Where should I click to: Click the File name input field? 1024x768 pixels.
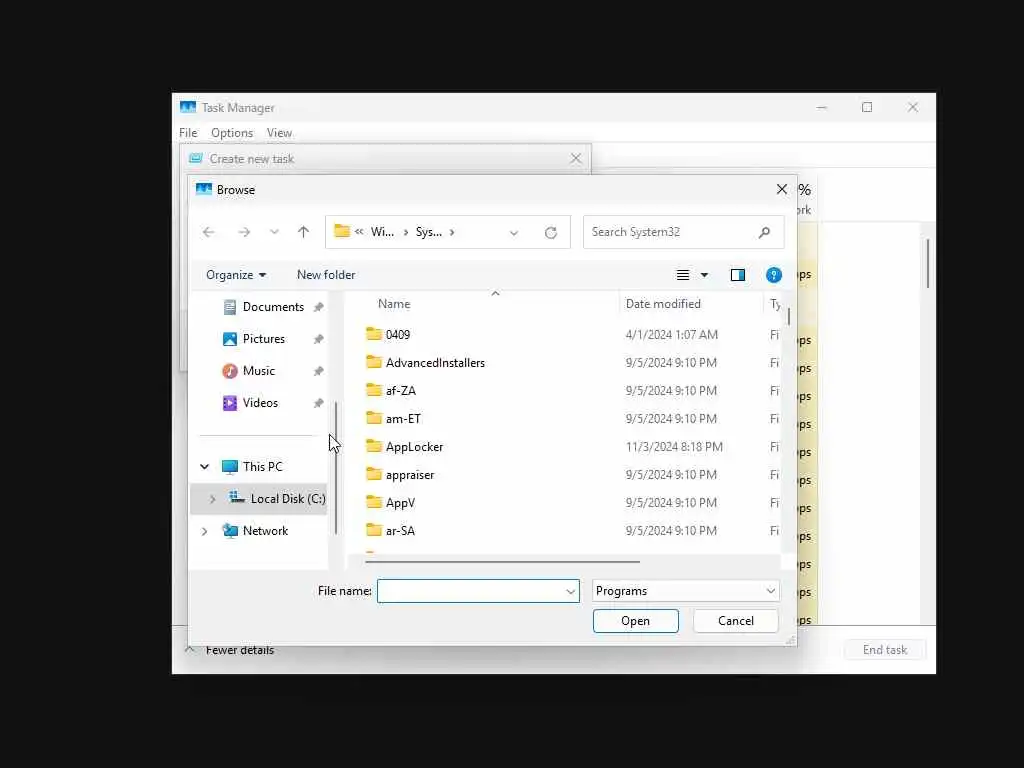(472, 591)
